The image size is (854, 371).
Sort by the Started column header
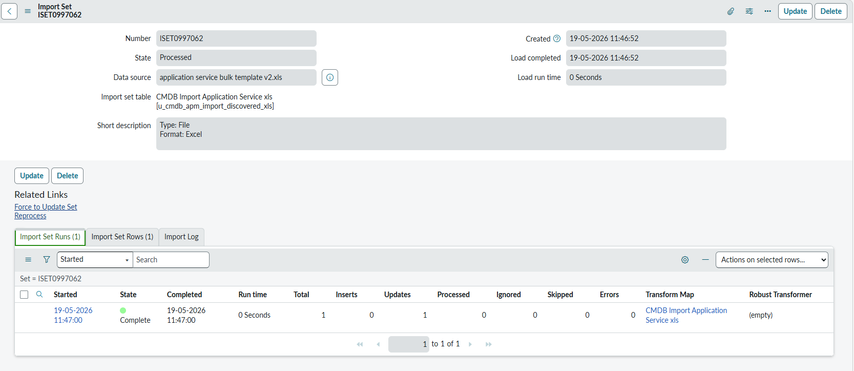click(65, 294)
